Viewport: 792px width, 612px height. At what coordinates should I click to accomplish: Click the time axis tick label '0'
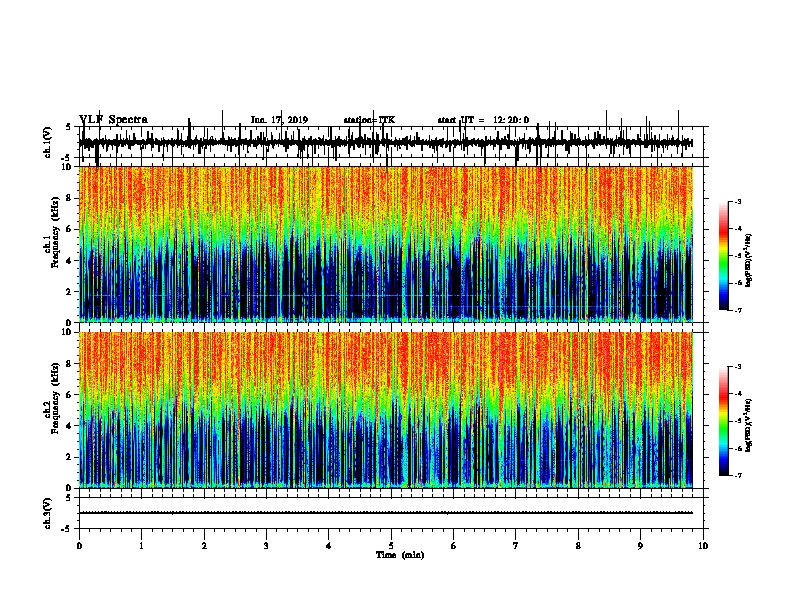pos(79,546)
